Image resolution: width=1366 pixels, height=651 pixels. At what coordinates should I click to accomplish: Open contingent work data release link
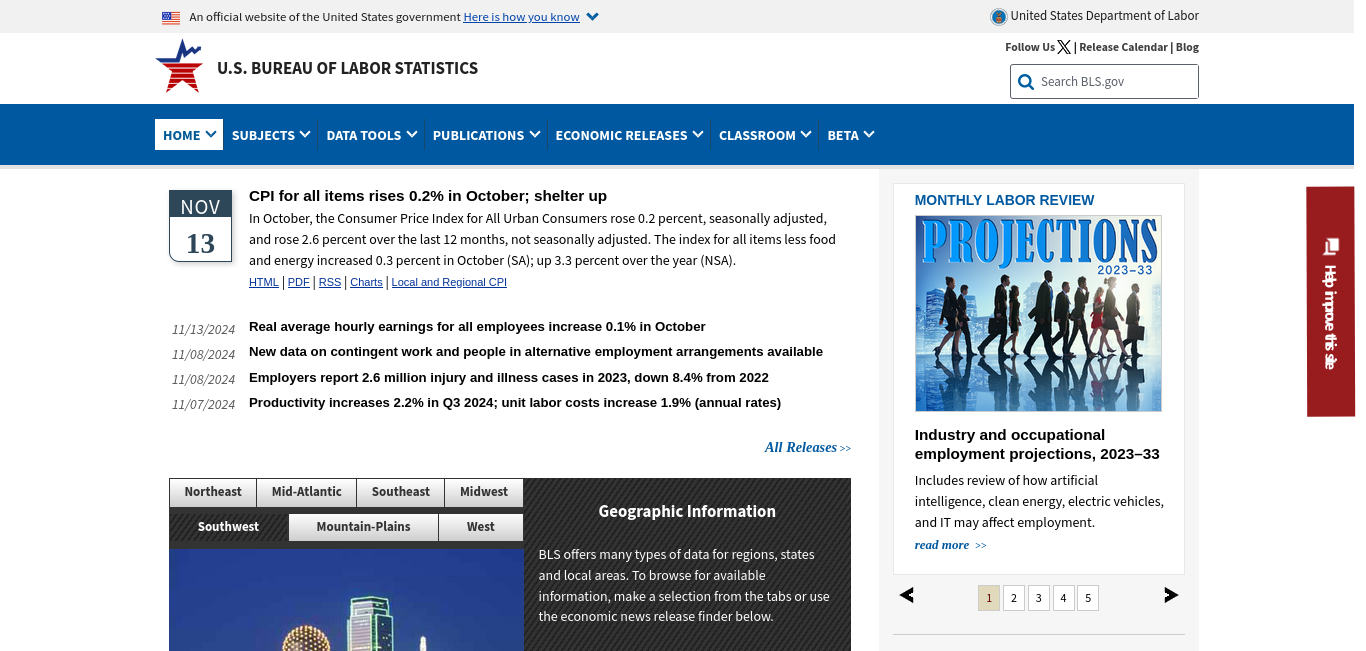[x=536, y=352]
